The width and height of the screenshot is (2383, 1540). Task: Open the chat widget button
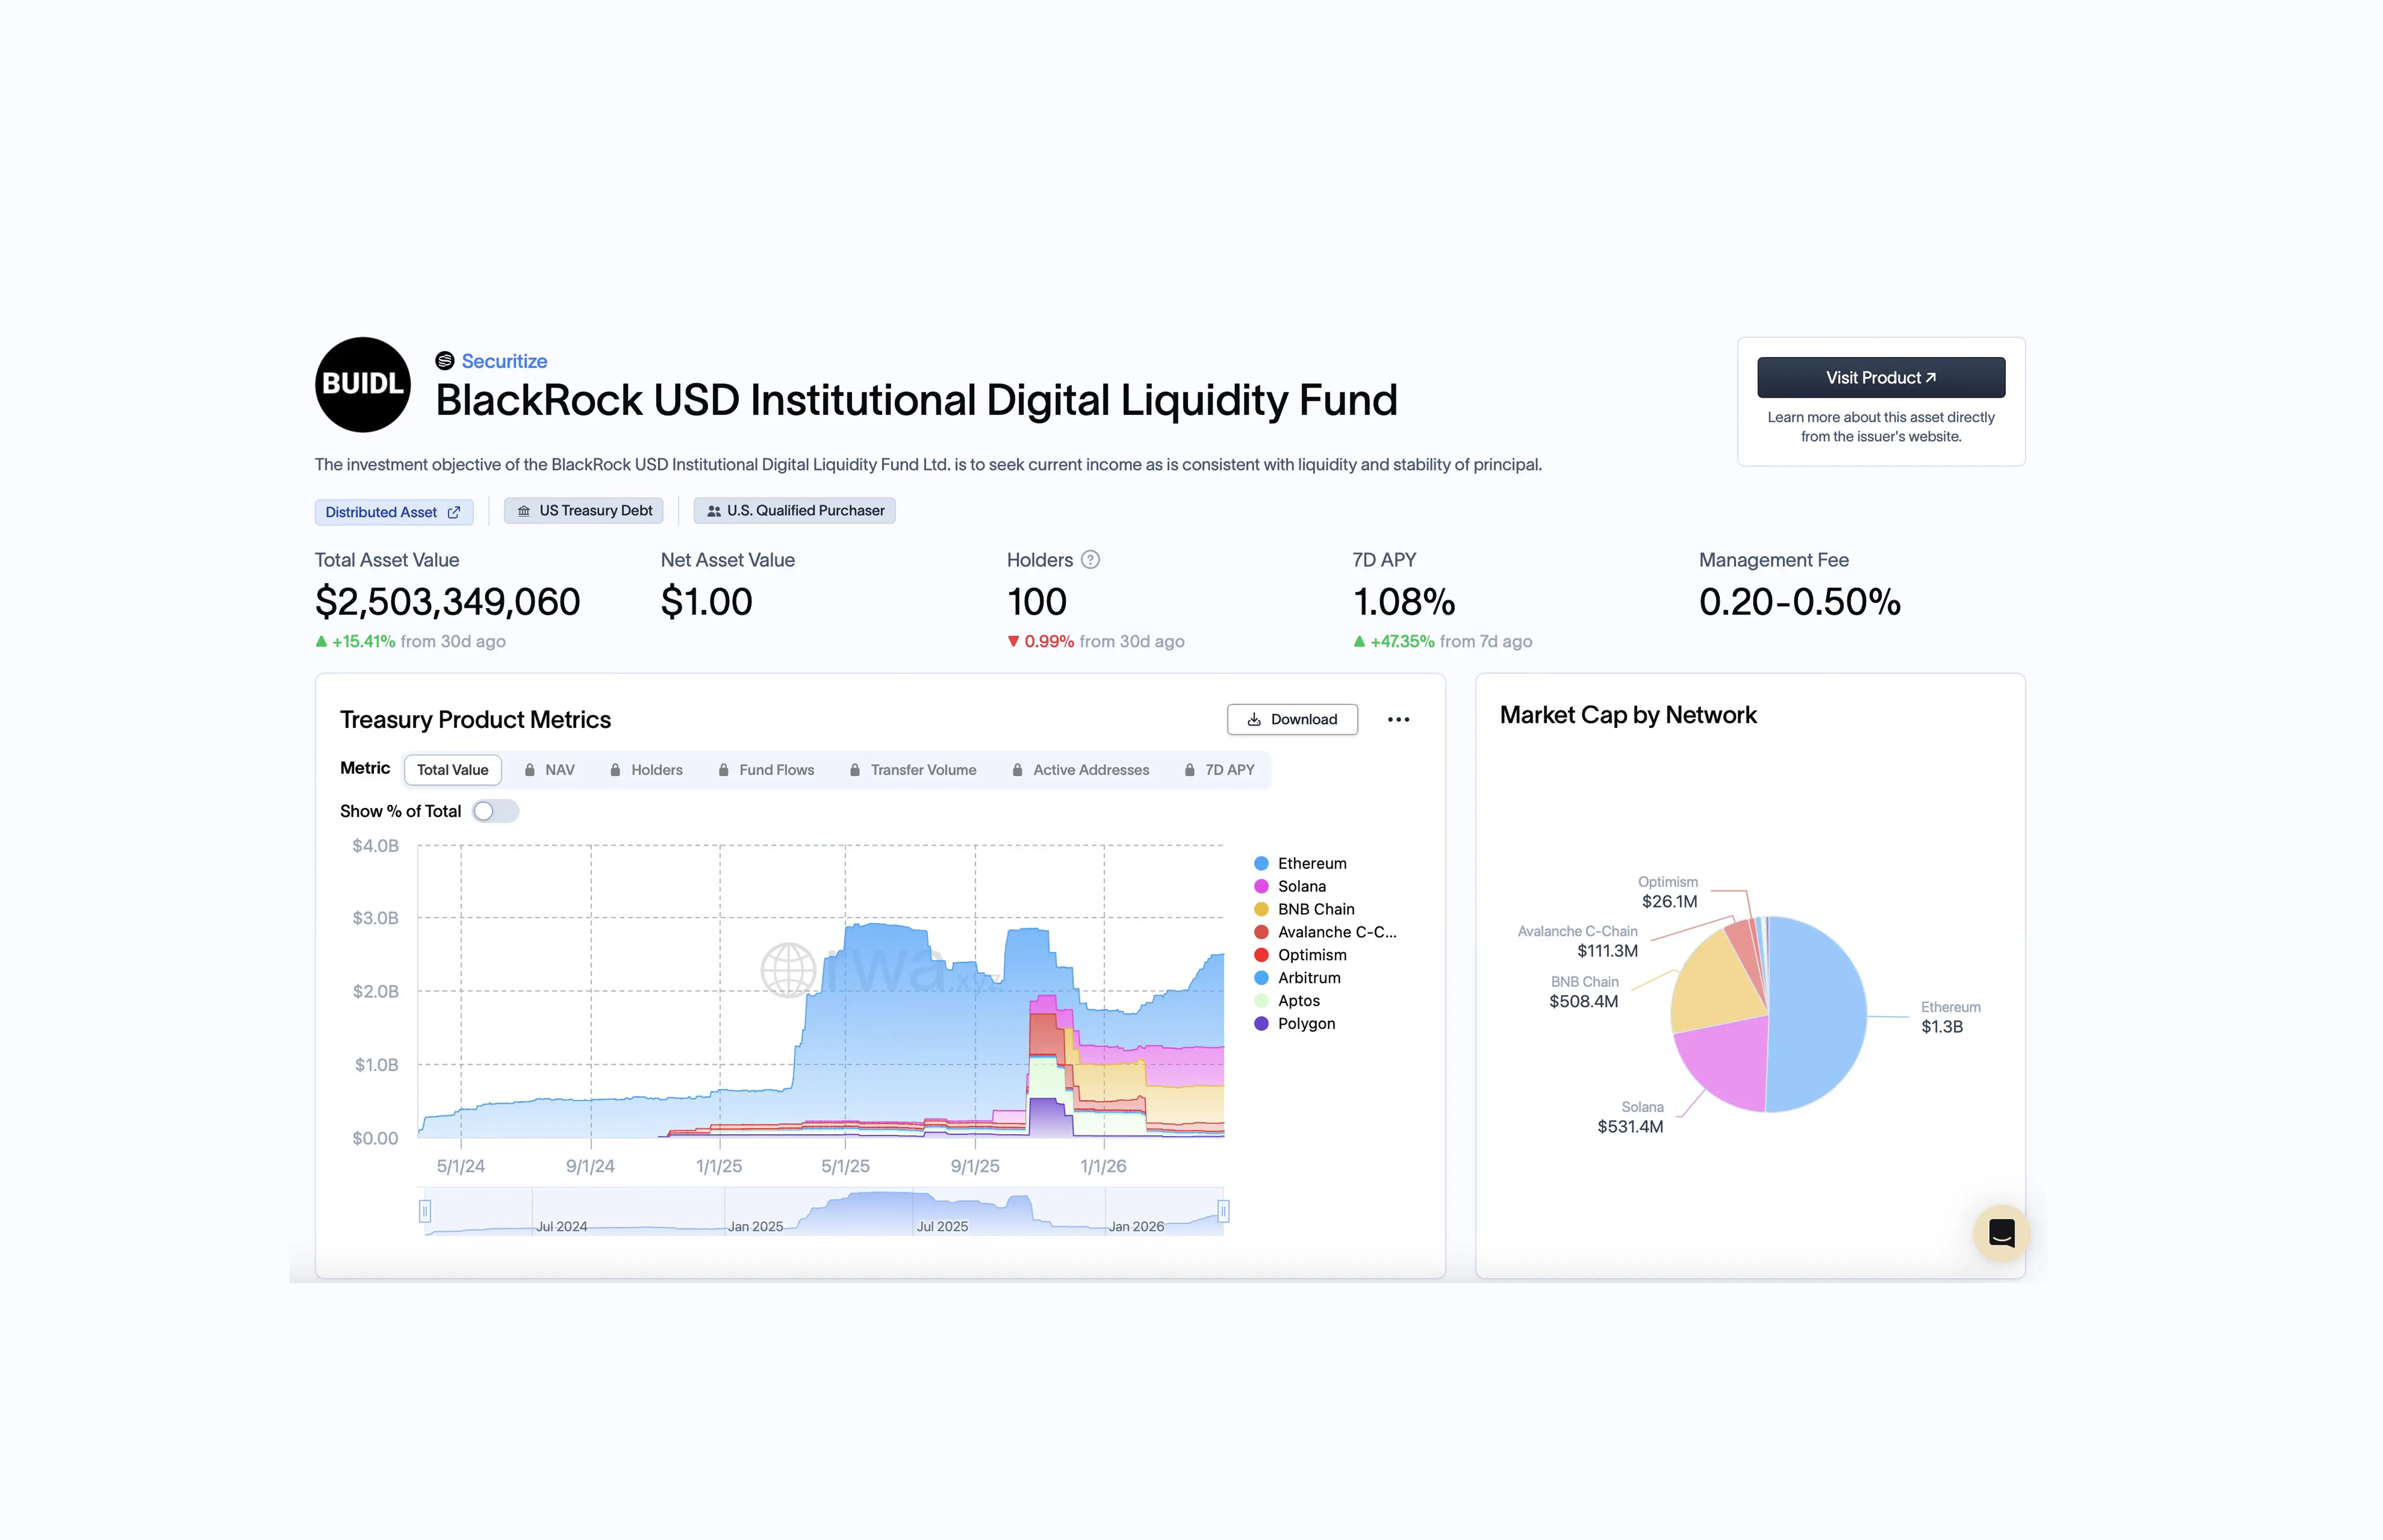(x=2002, y=1233)
